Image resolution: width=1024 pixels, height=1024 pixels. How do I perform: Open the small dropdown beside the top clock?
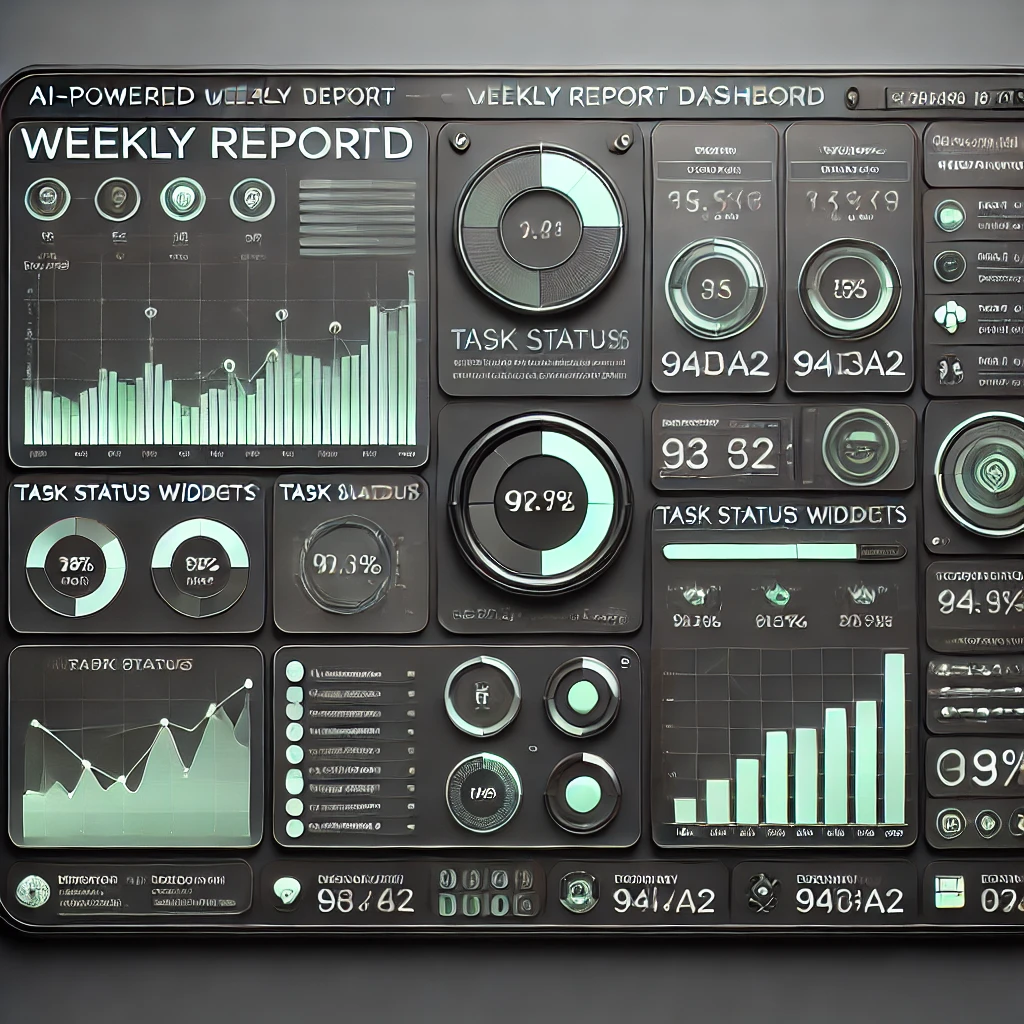pos(851,97)
